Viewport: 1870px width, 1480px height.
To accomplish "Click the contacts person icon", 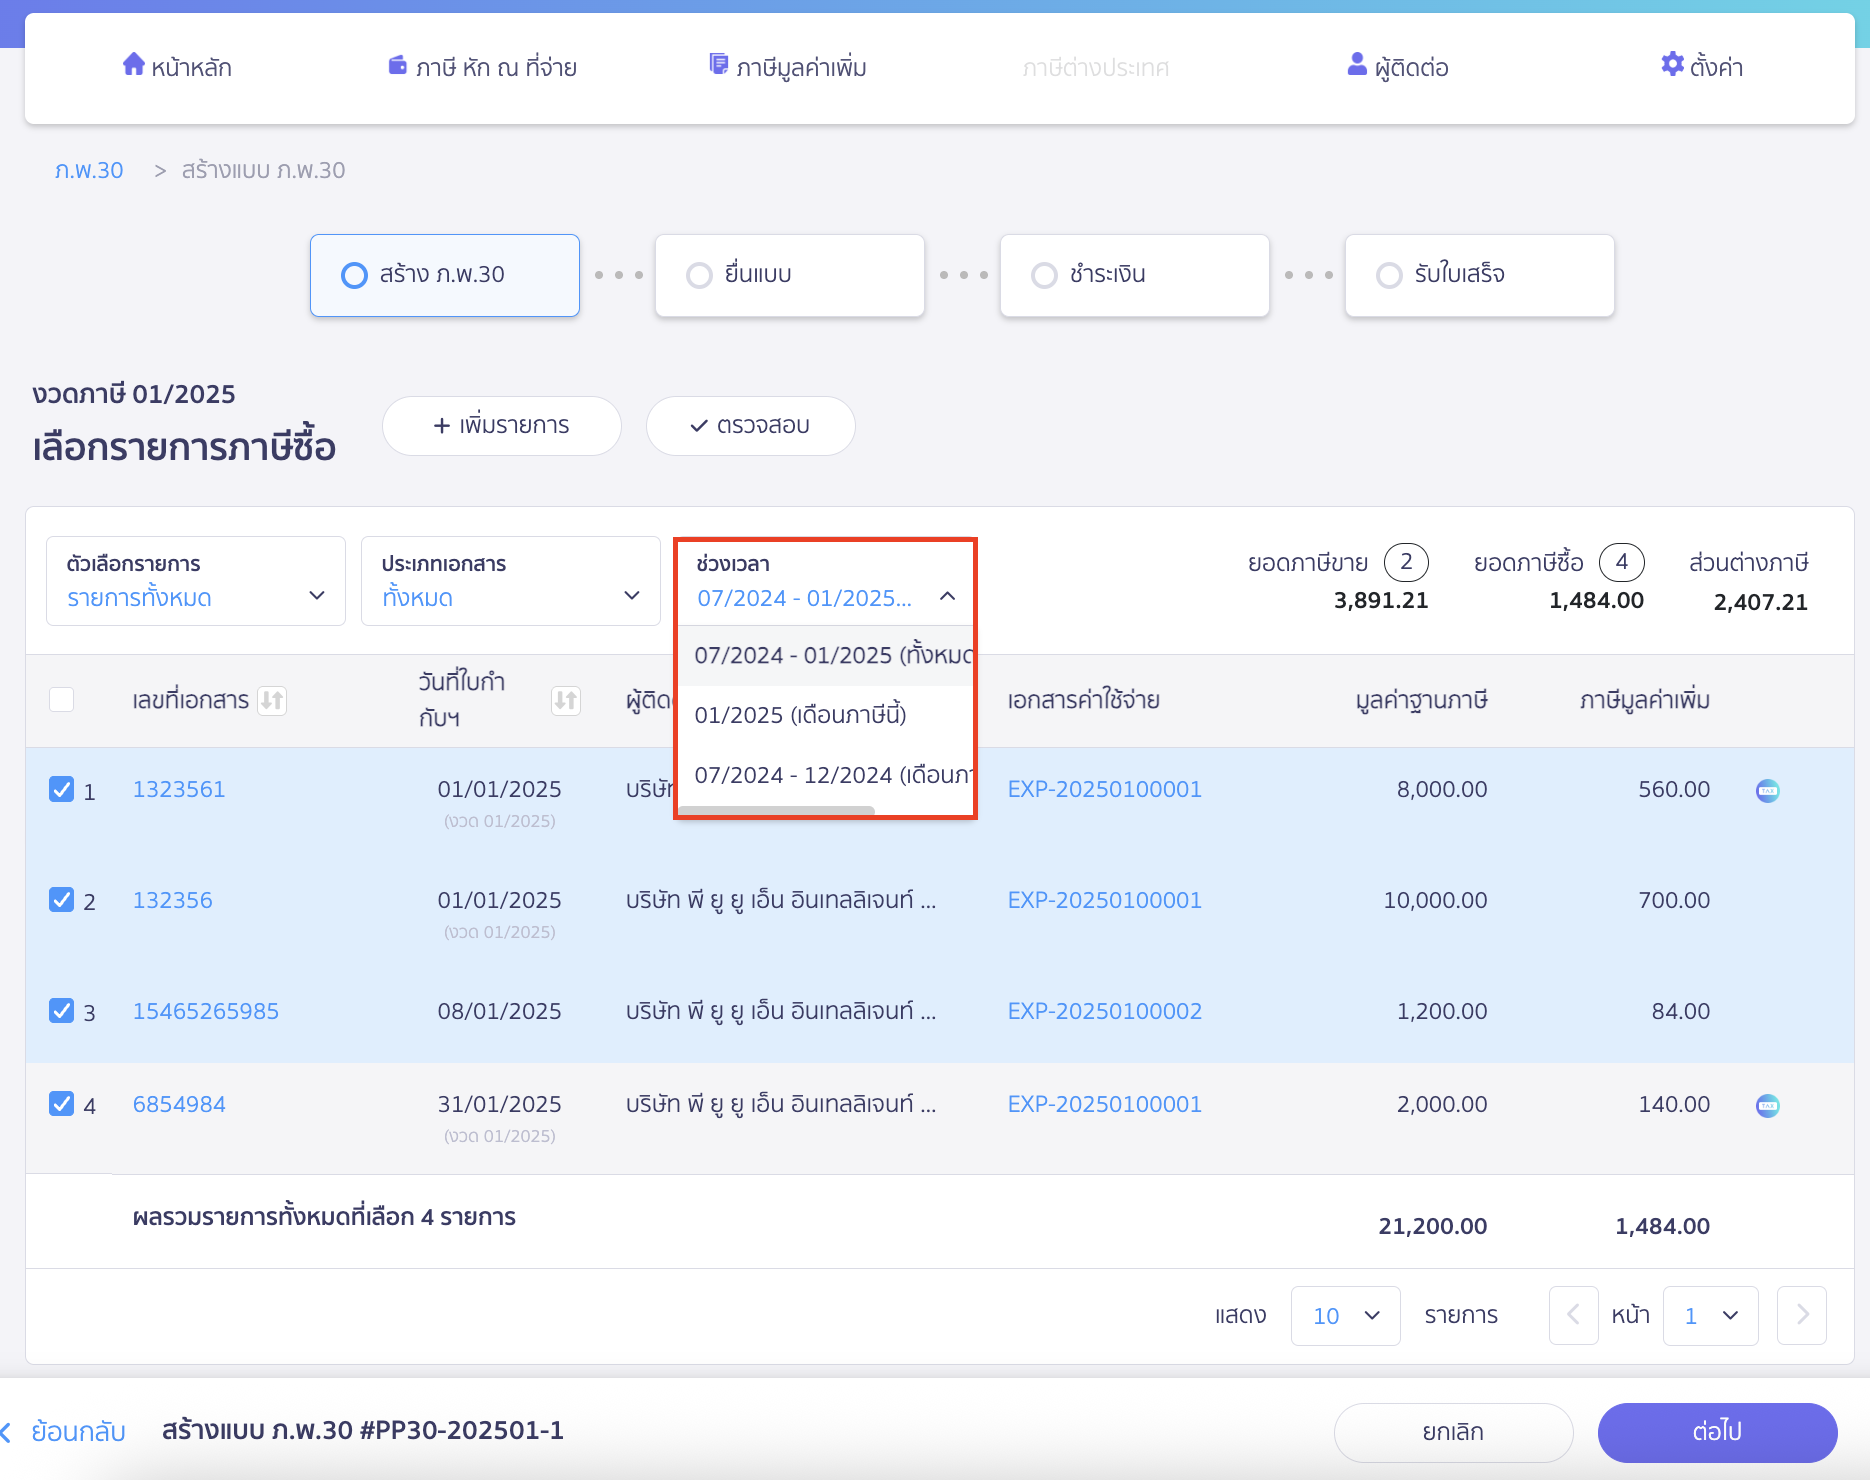I will (1356, 65).
